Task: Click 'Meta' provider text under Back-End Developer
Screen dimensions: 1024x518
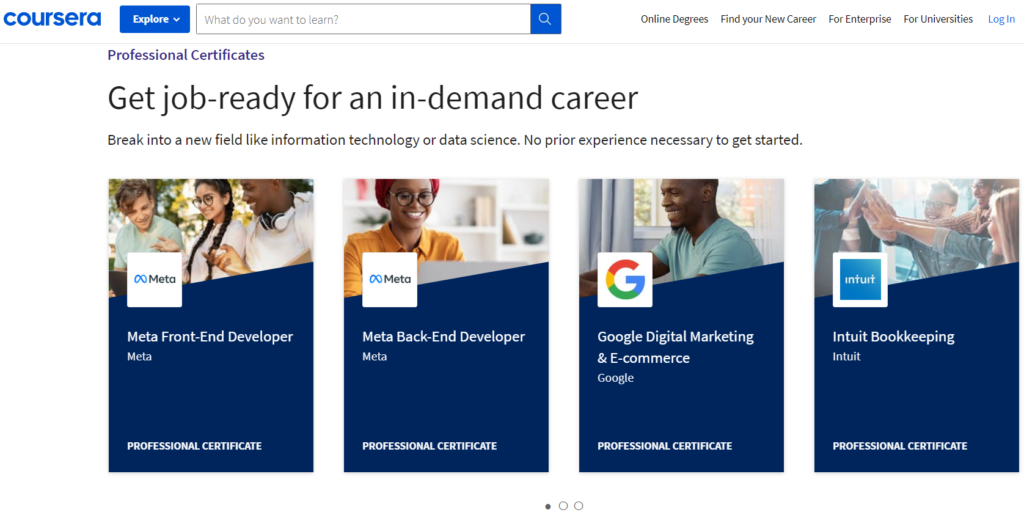Action: point(374,357)
